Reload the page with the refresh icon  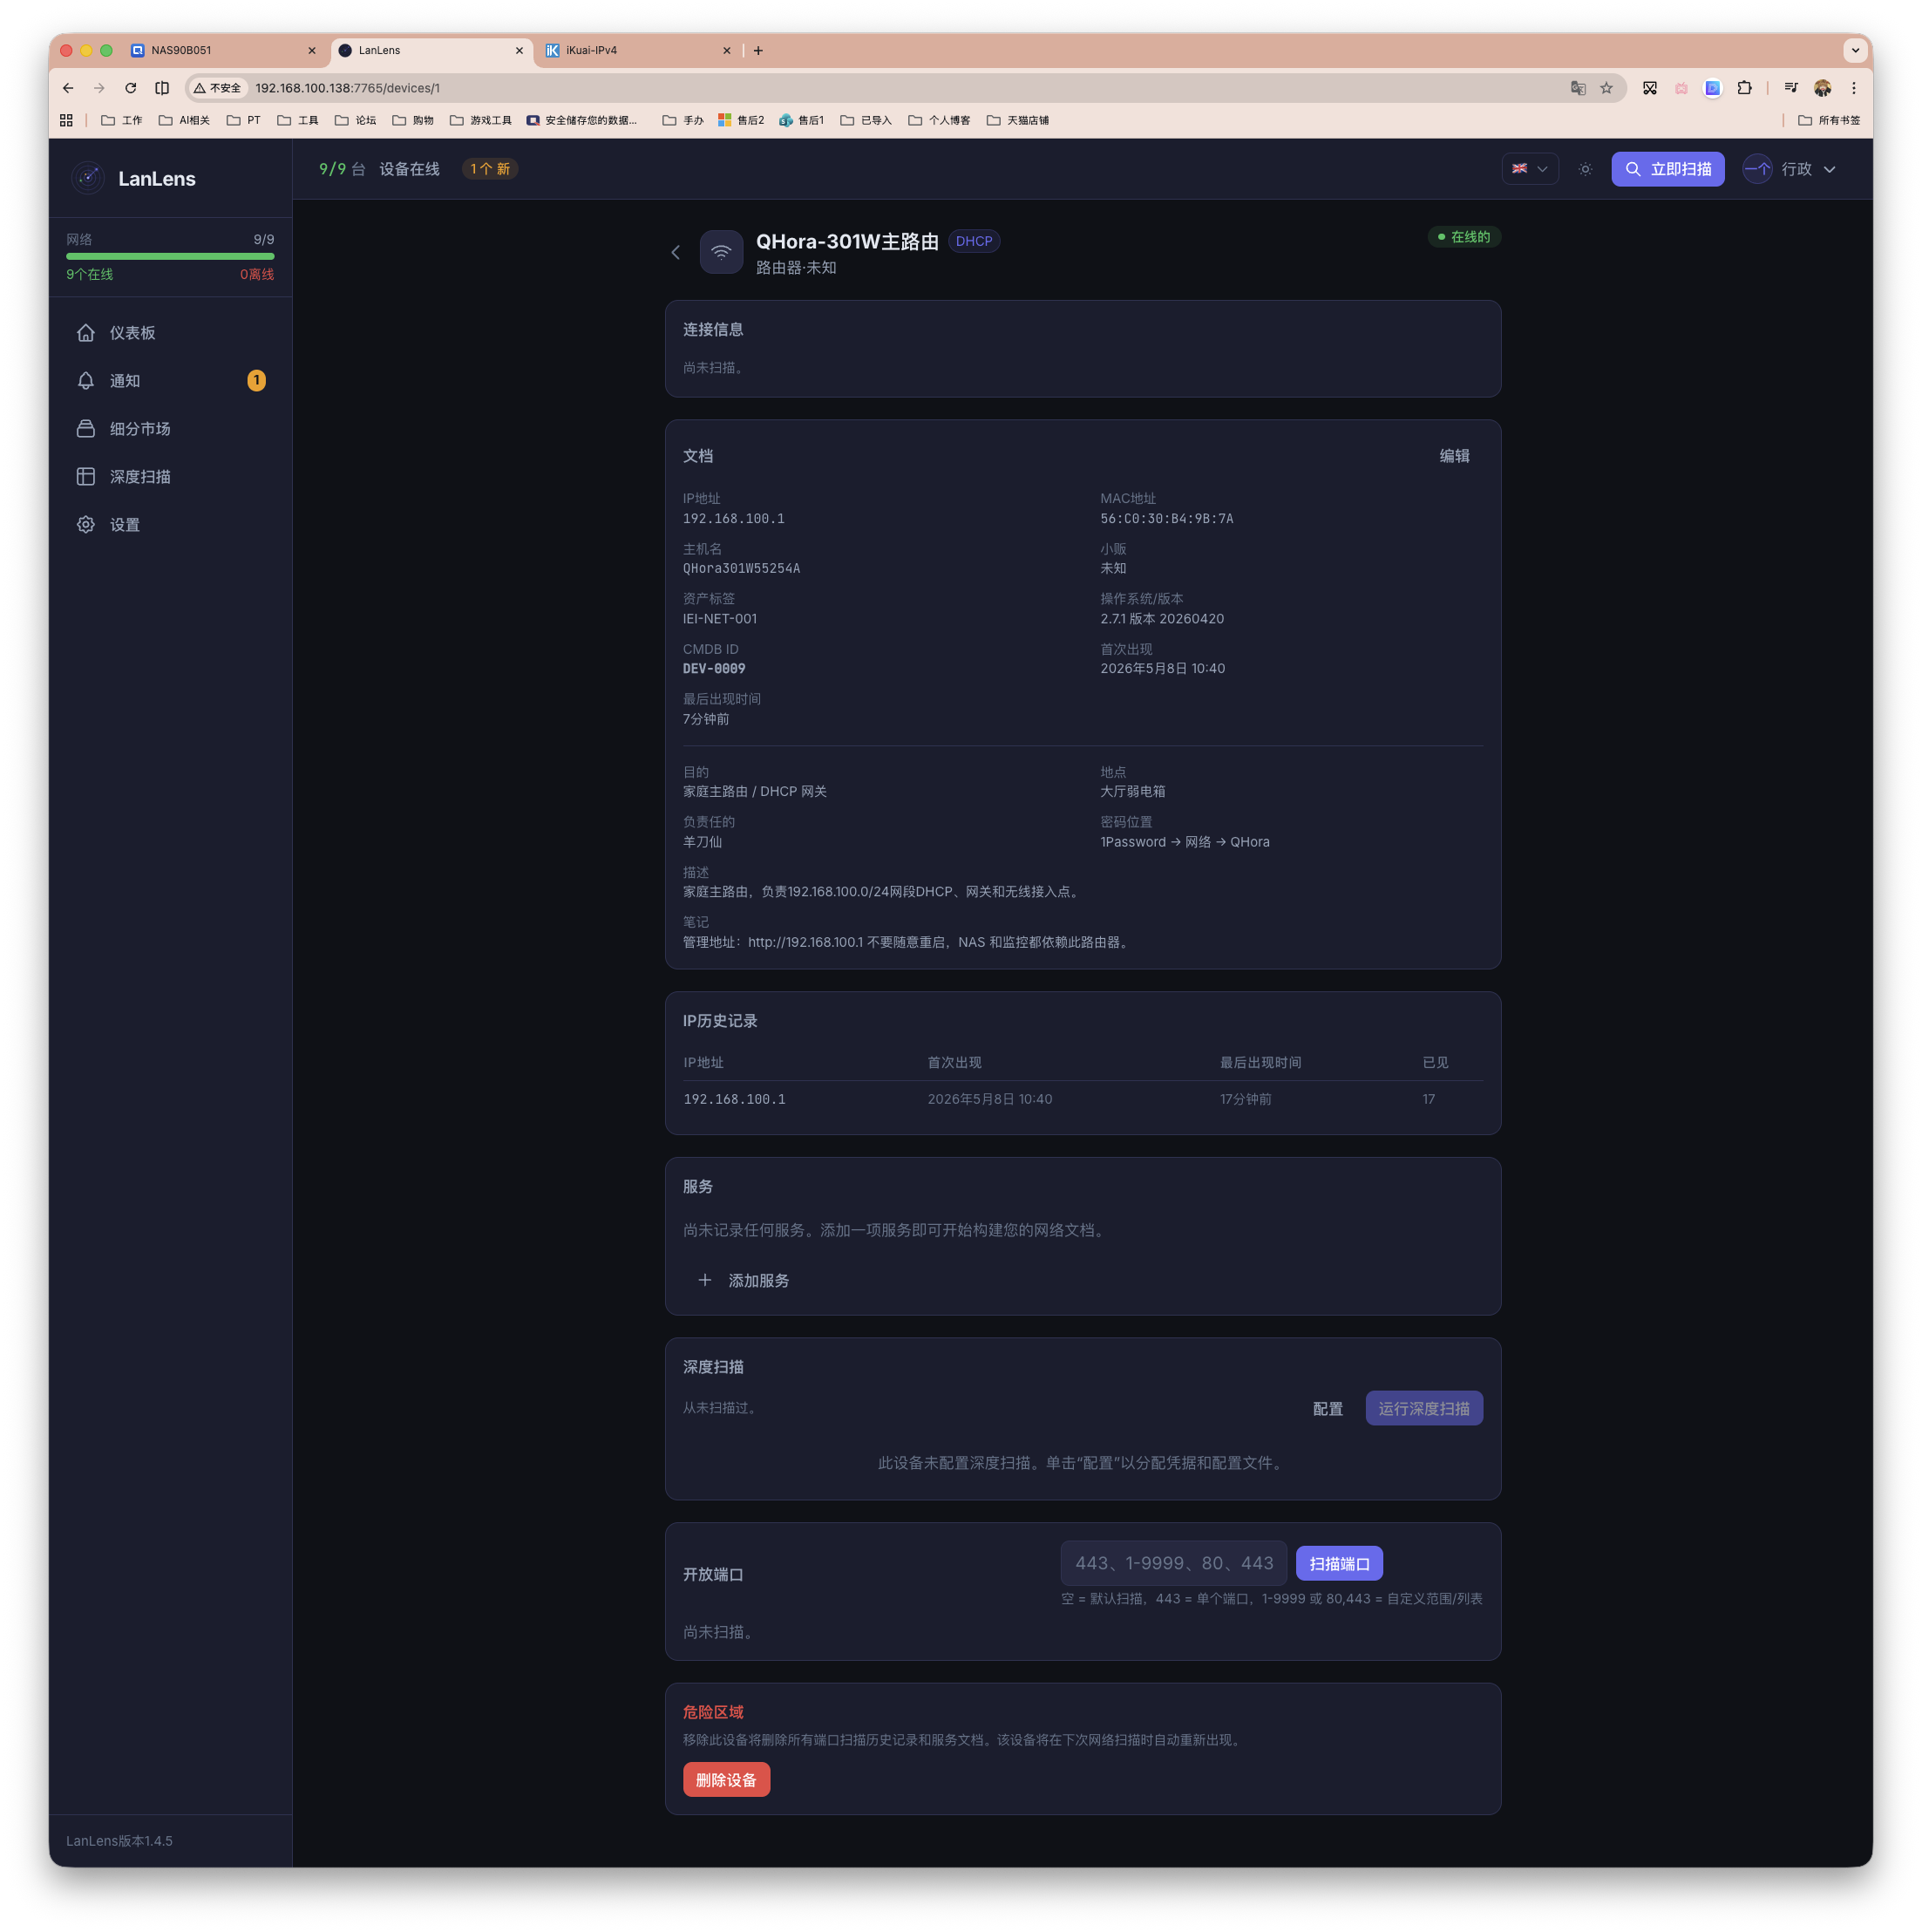click(130, 88)
